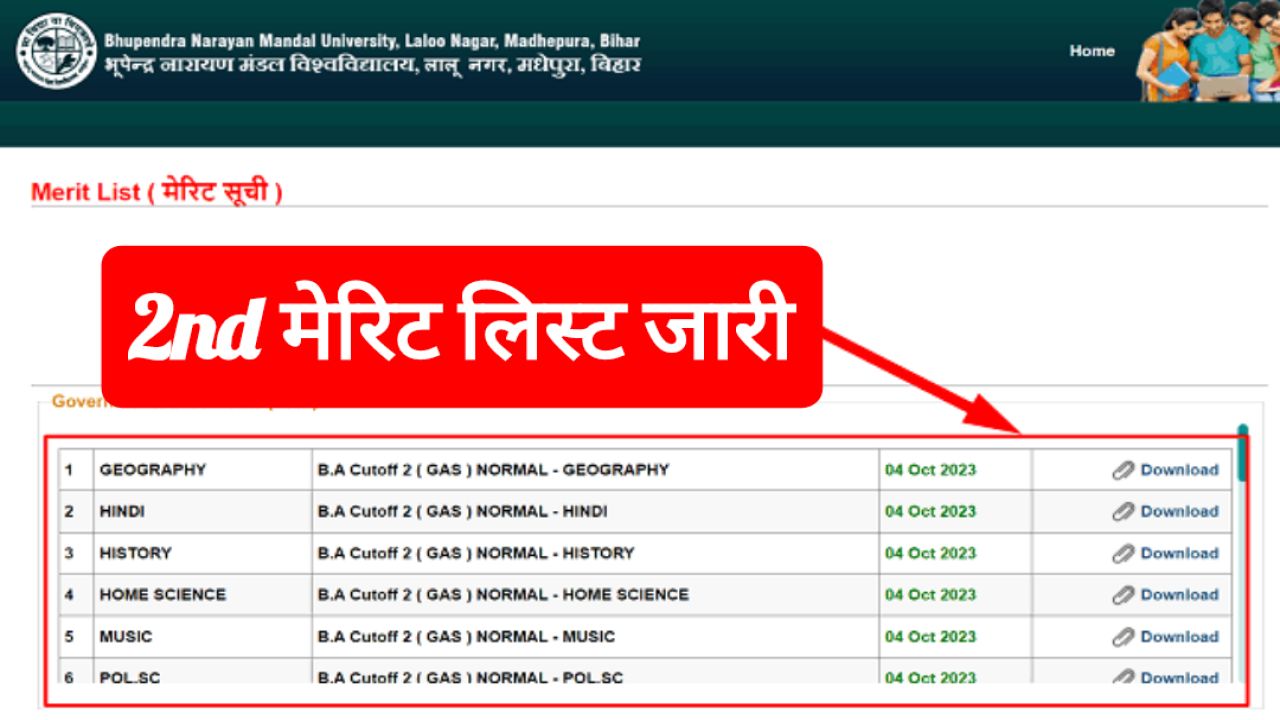
Task: Click paperclip icon in HISTORY row
Action: coord(1123,553)
